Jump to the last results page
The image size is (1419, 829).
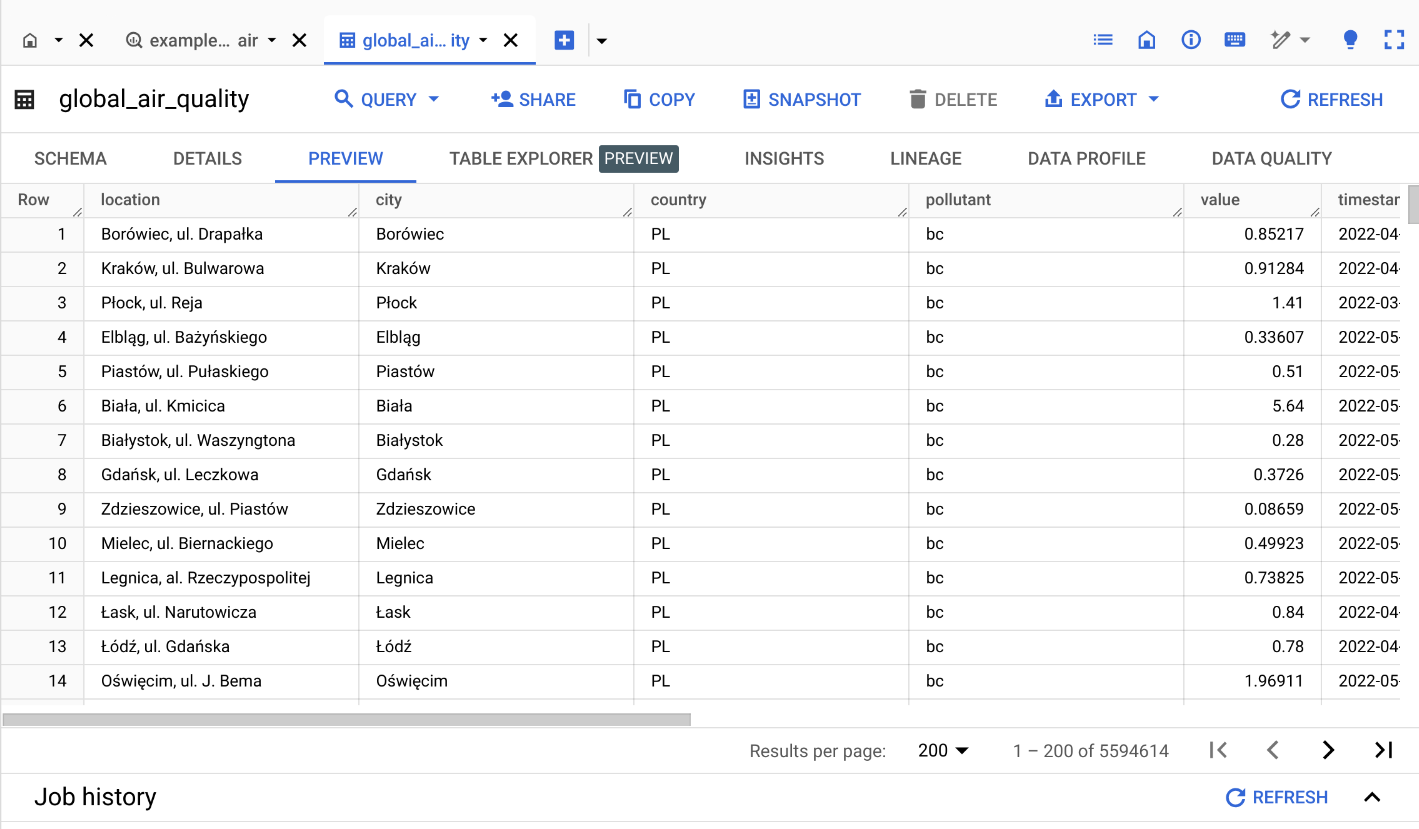(x=1384, y=750)
